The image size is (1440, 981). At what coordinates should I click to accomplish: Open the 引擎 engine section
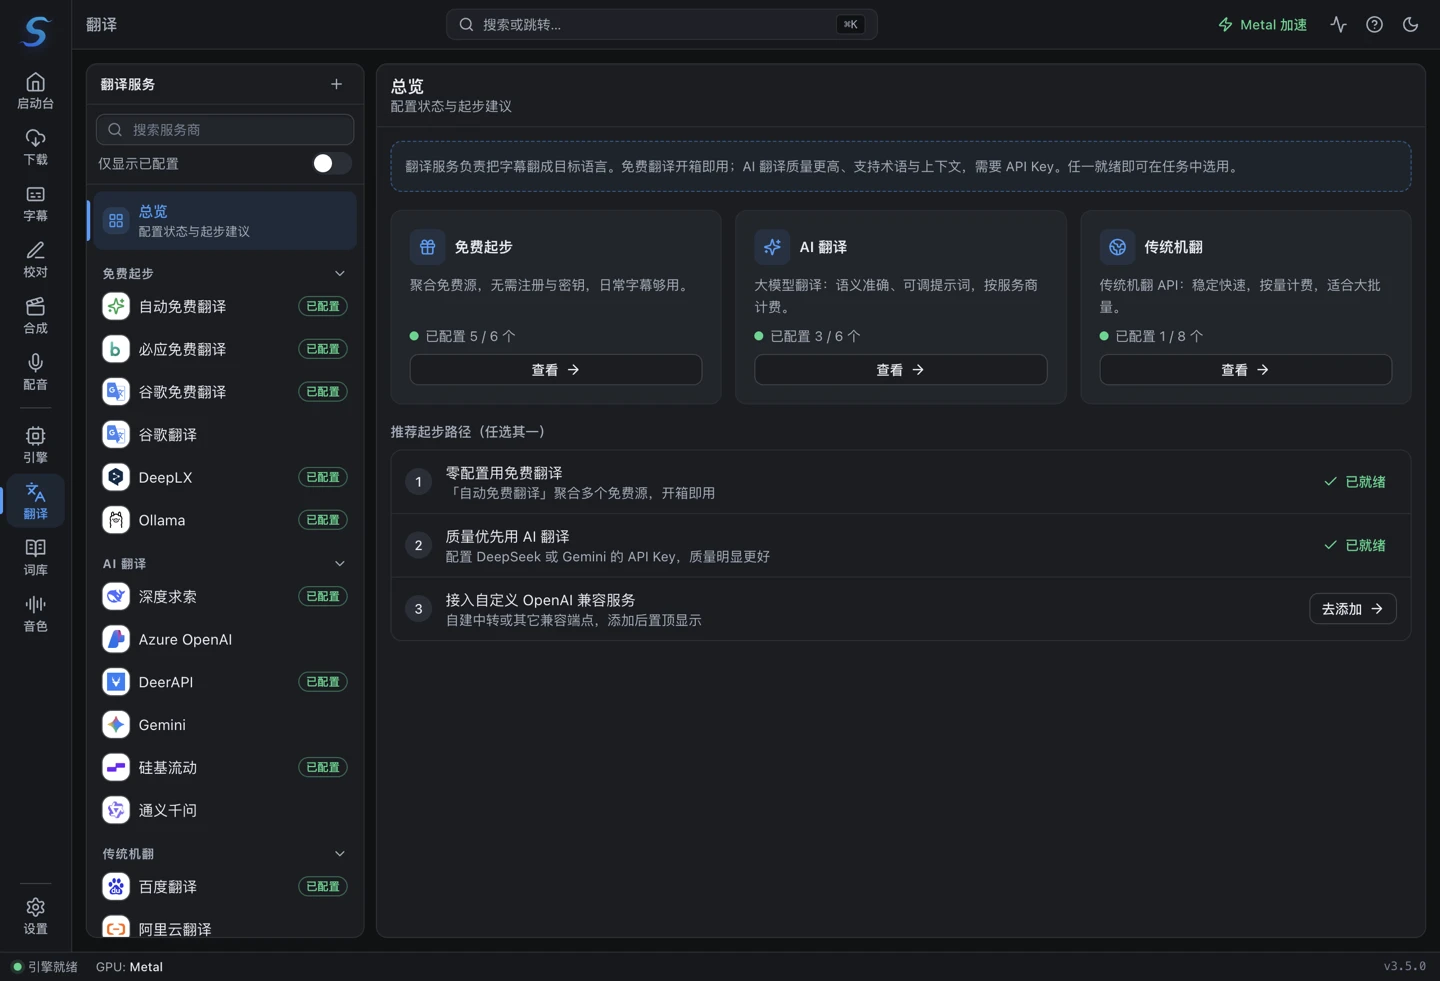point(35,444)
